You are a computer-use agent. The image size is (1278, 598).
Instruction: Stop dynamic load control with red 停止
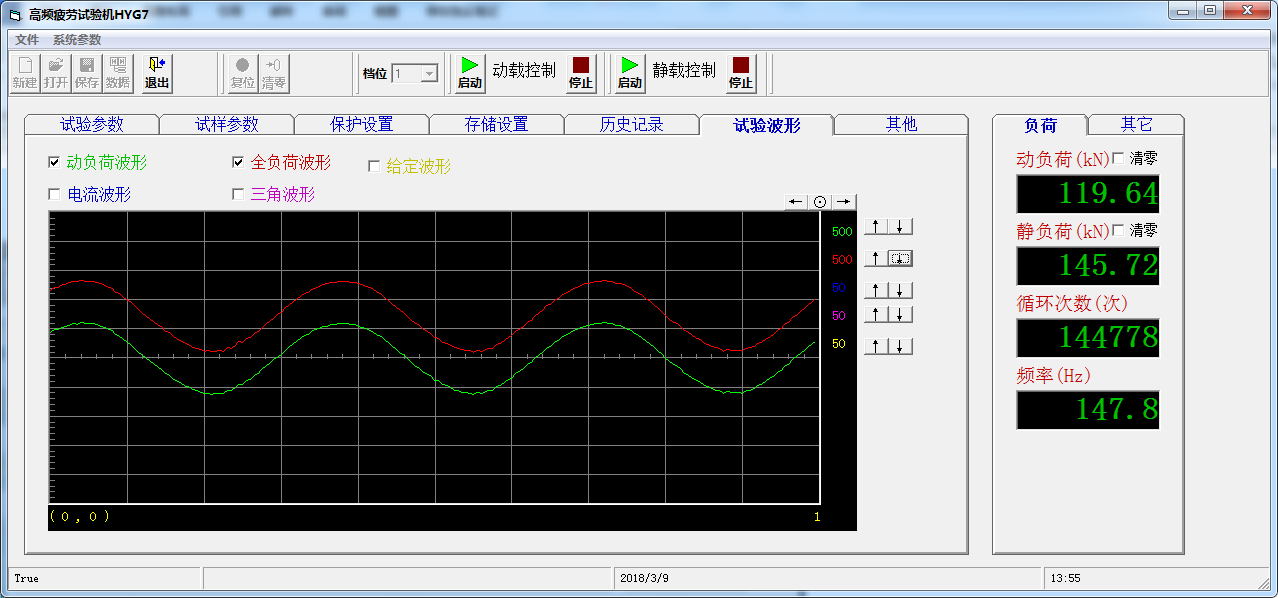580,73
